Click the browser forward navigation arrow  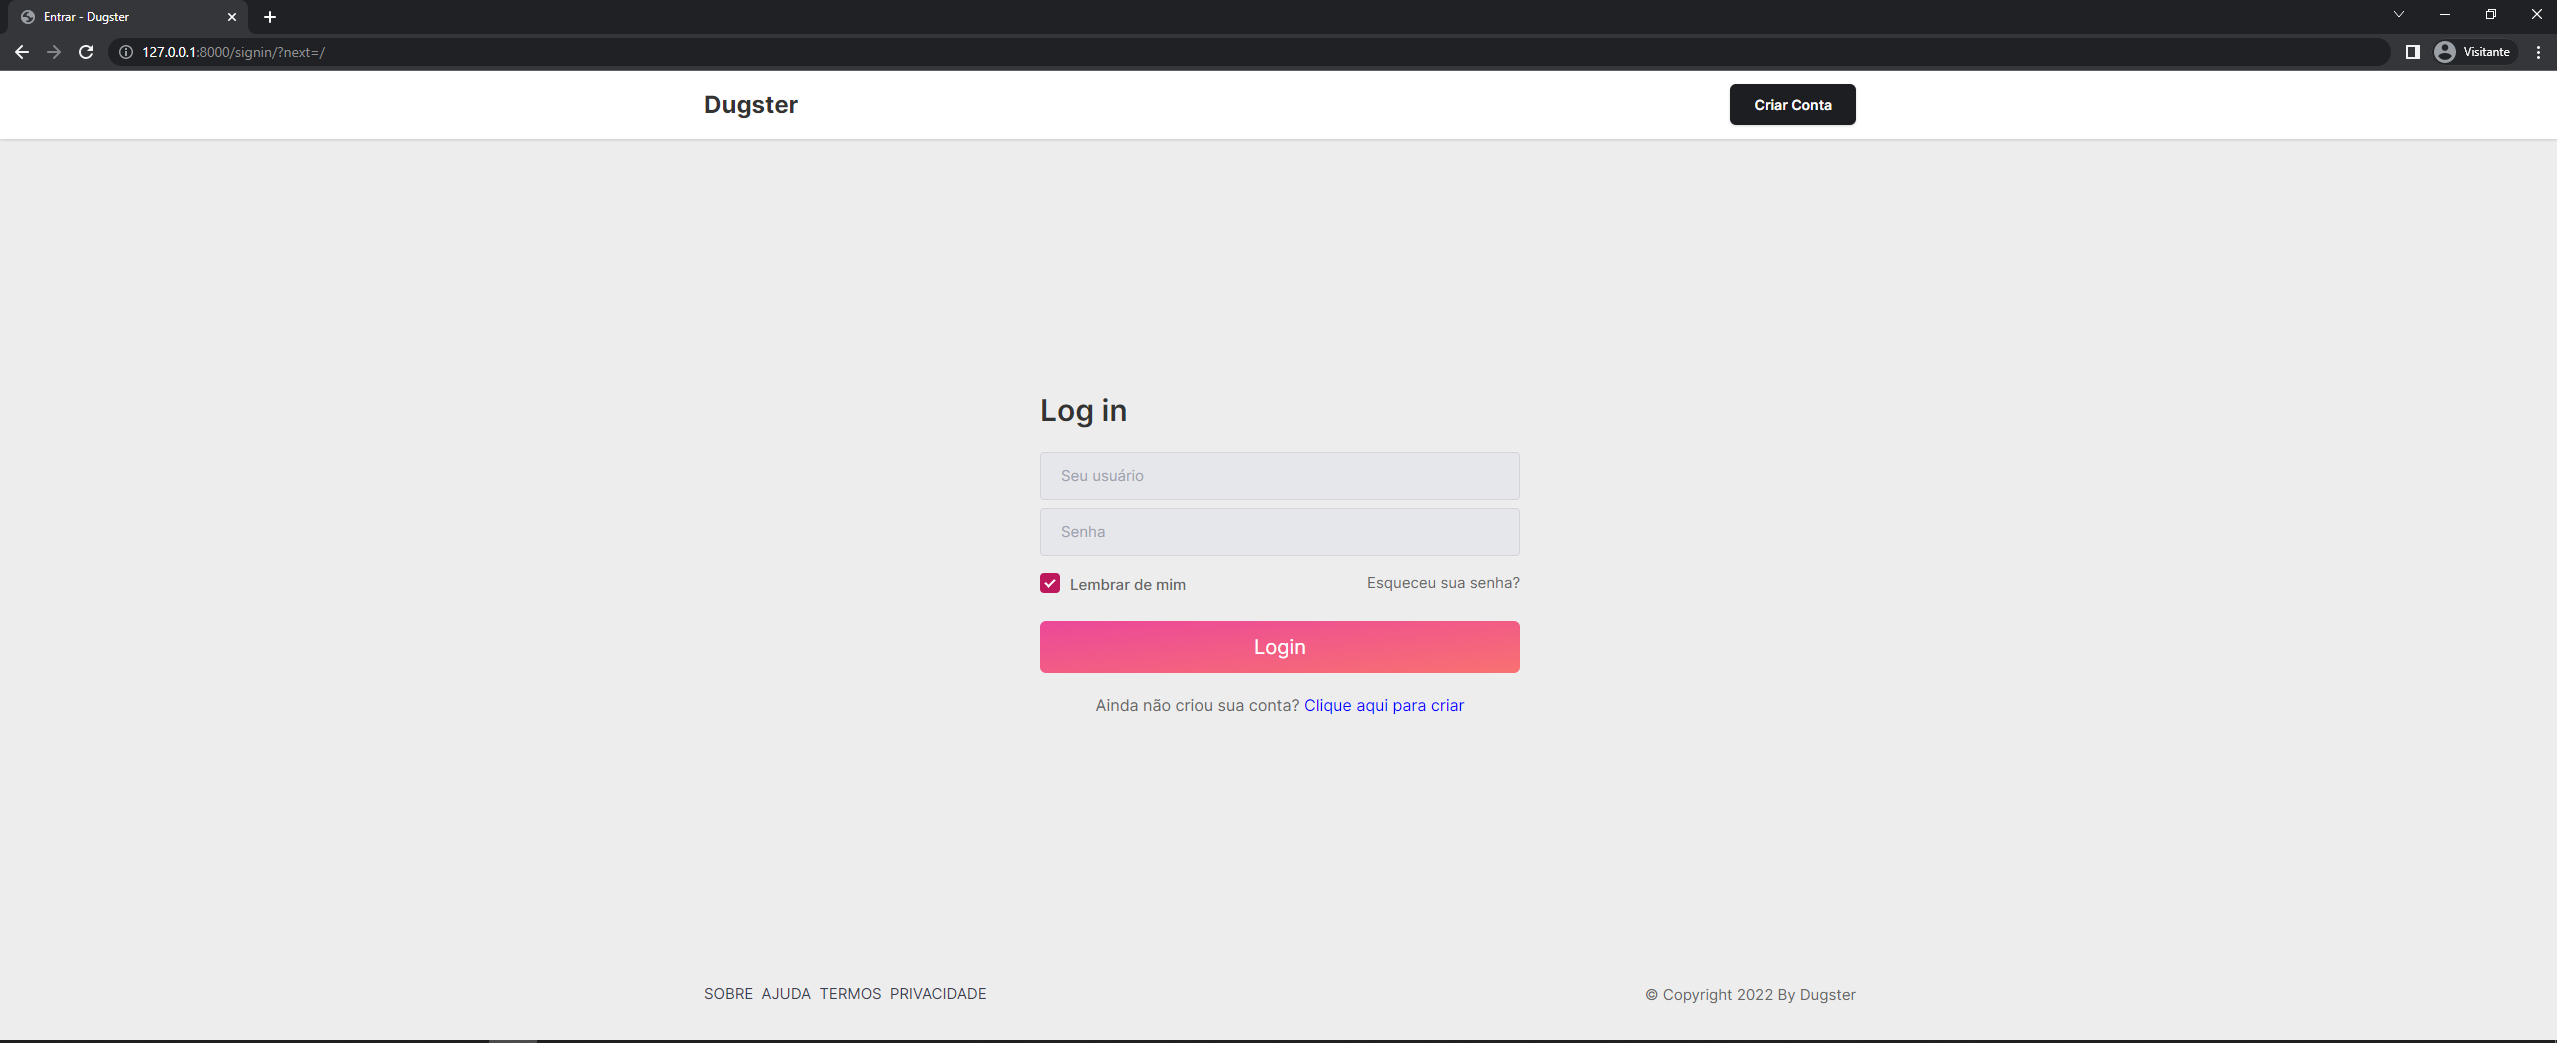[54, 52]
